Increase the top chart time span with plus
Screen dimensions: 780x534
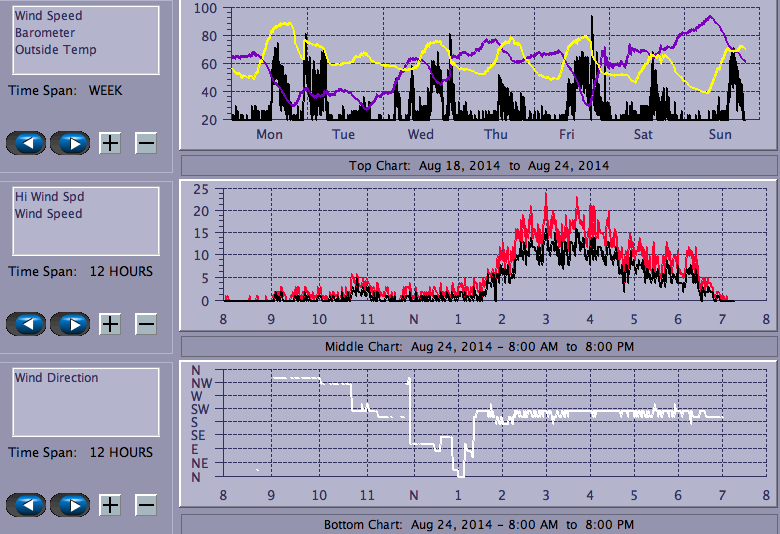pos(110,143)
